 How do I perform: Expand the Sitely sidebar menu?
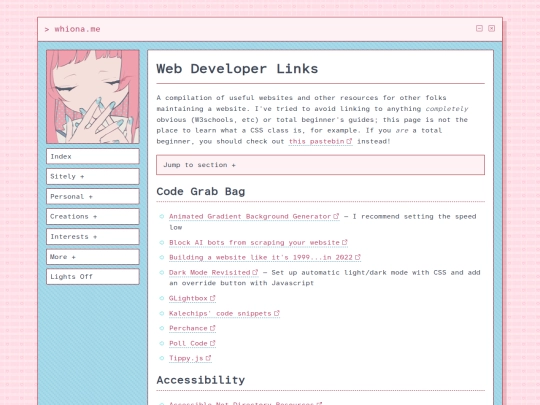tap(93, 176)
